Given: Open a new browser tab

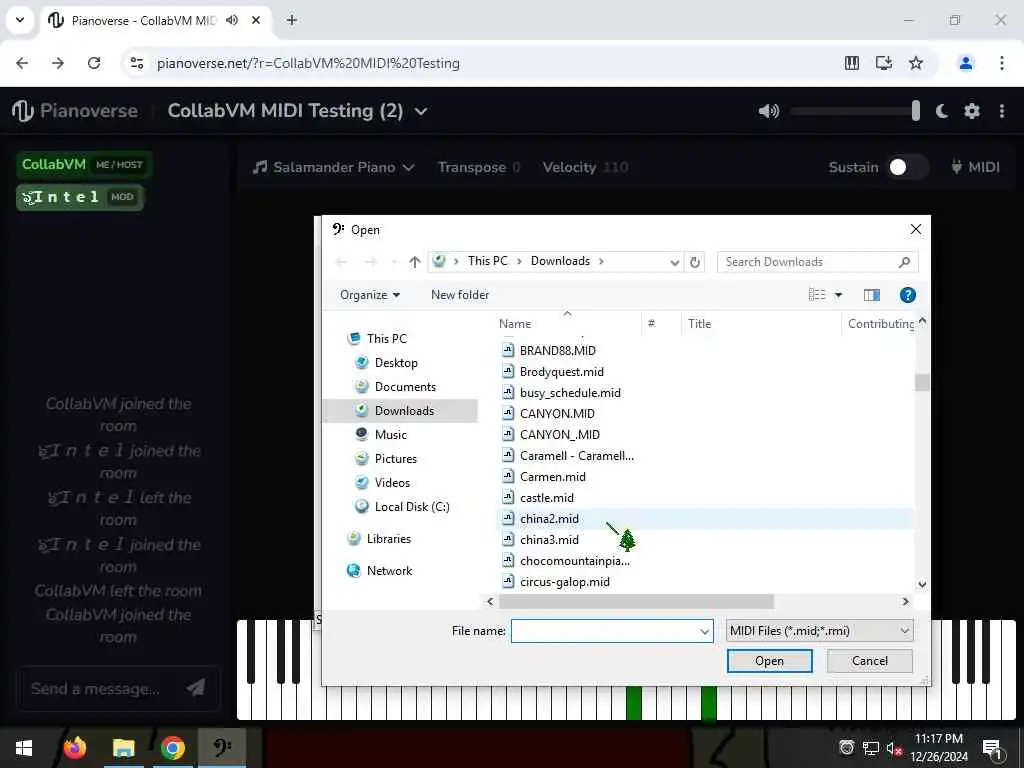Looking at the screenshot, I should point(292,20).
